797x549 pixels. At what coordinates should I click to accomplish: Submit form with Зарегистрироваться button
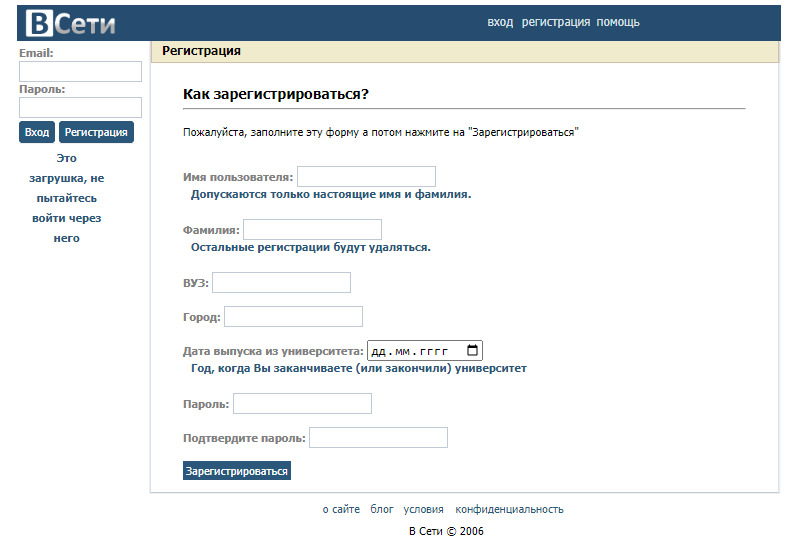[x=237, y=471]
